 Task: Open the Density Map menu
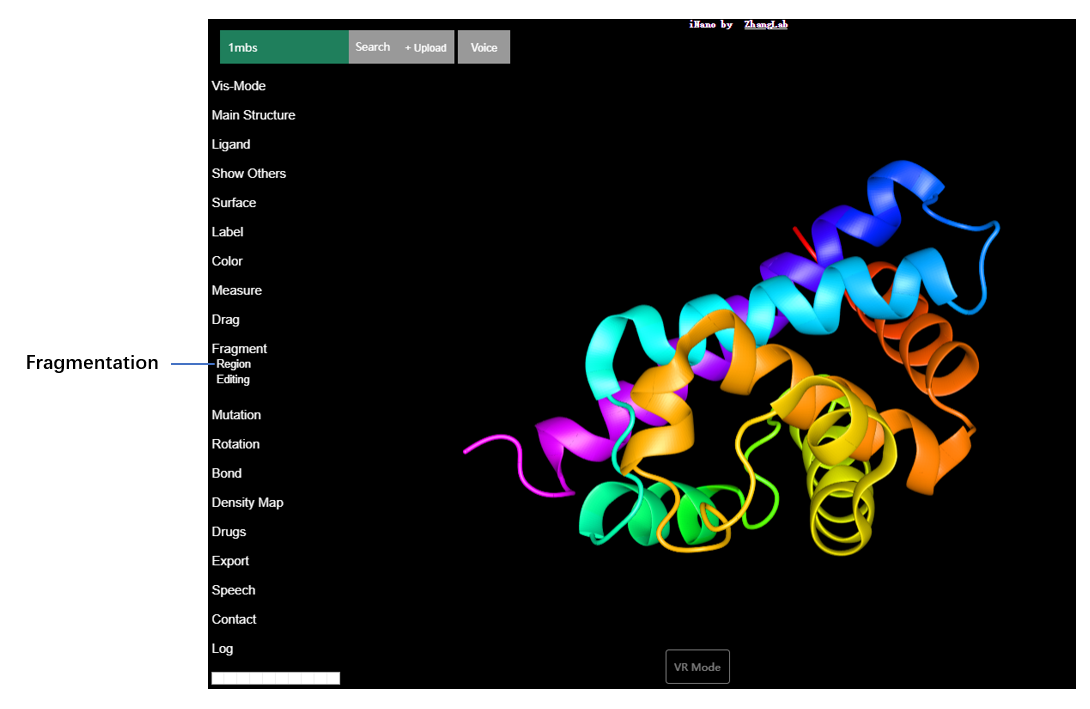point(247,503)
